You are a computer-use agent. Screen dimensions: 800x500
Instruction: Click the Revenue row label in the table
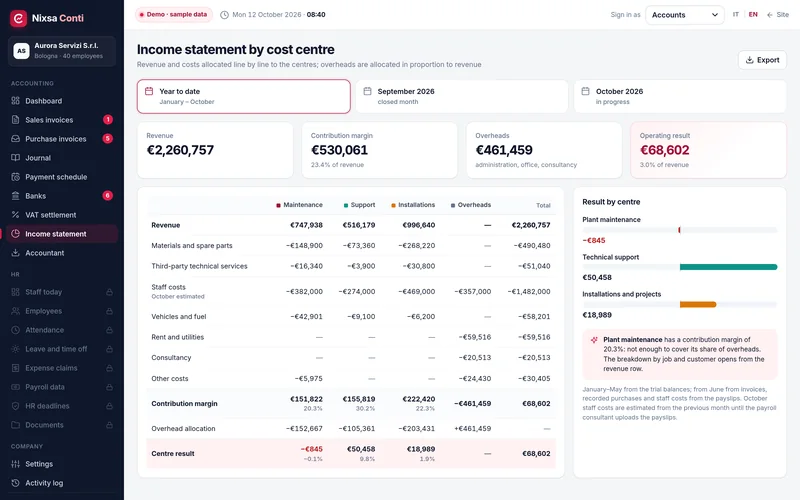pos(166,225)
